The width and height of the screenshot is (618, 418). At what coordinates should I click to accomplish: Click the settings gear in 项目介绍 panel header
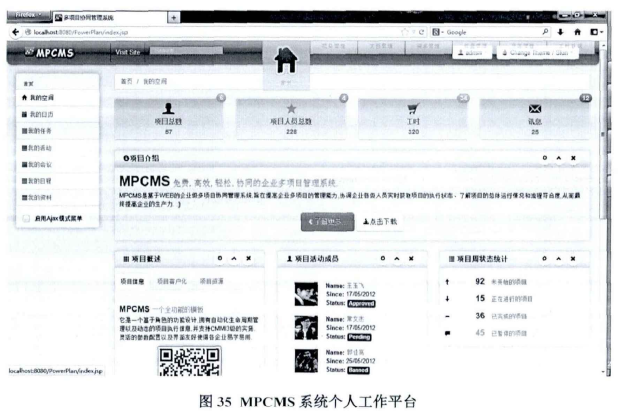(544, 159)
